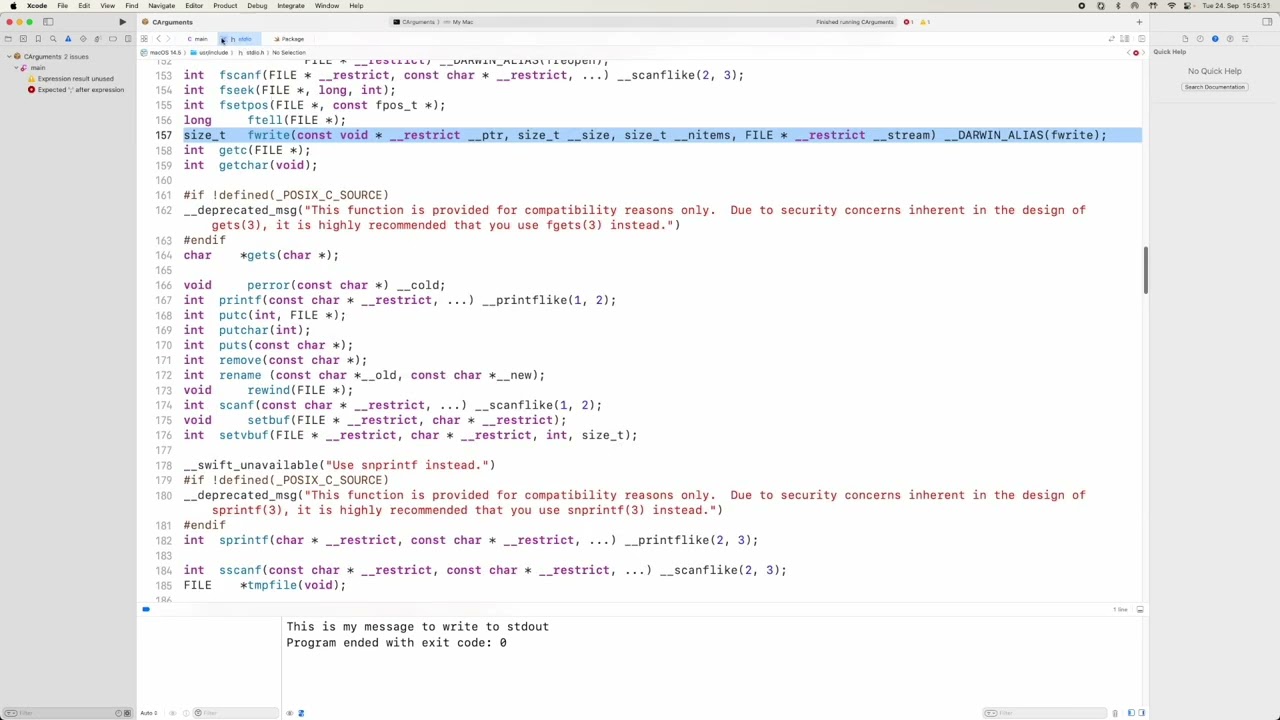Hide the debug area button

[1139, 609]
